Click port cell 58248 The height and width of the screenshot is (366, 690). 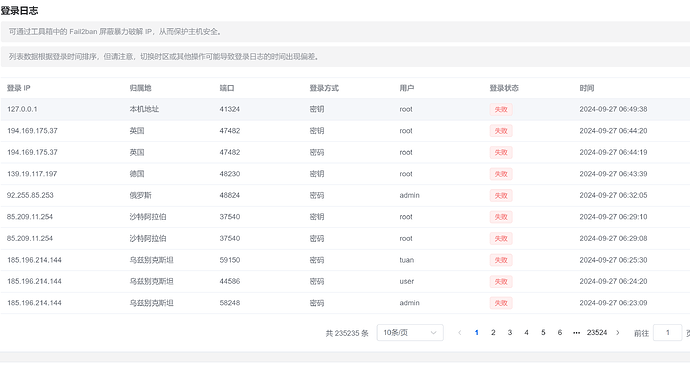coord(230,303)
